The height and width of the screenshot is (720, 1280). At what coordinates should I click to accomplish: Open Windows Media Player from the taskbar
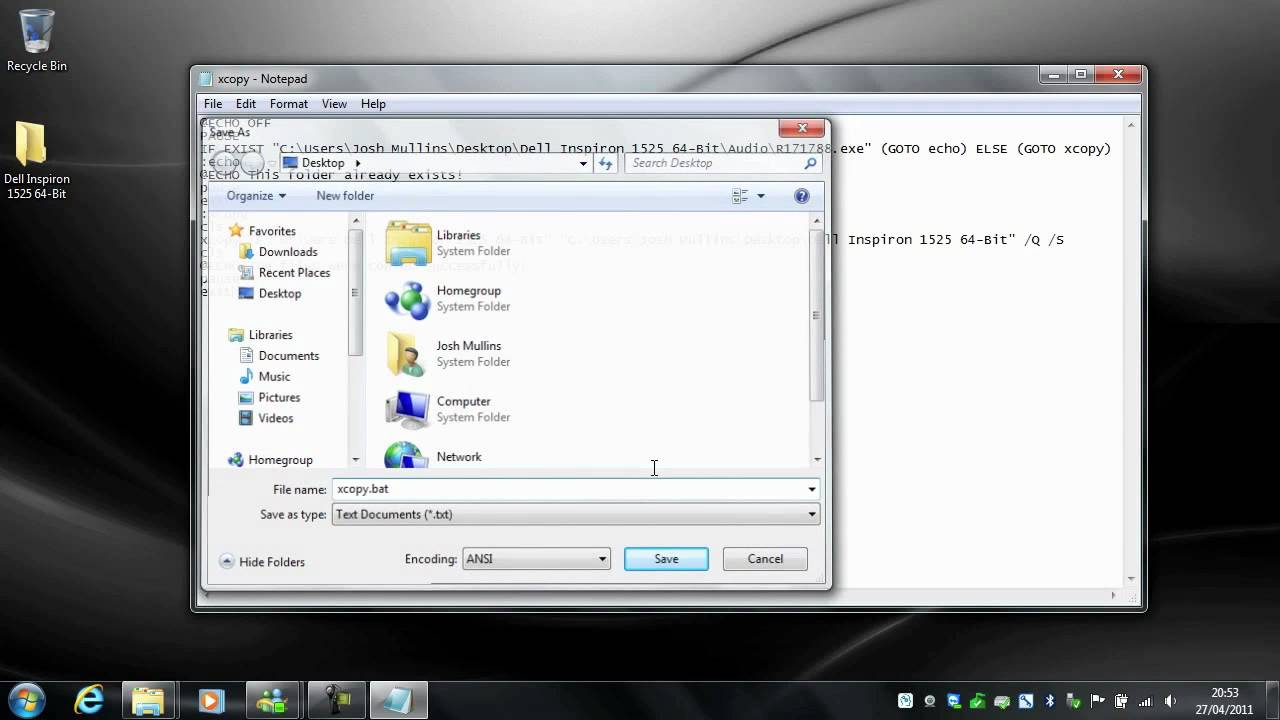click(210, 700)
